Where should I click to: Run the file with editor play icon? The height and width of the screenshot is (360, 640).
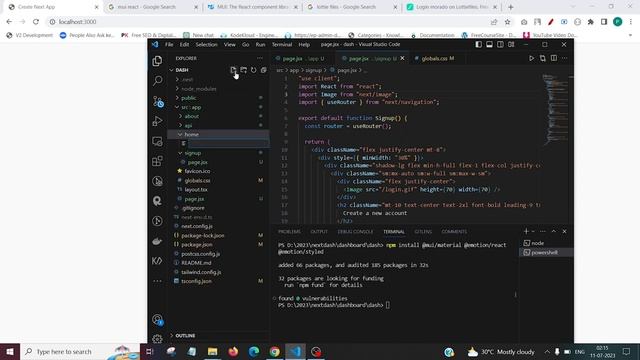(x=531, y=58)
